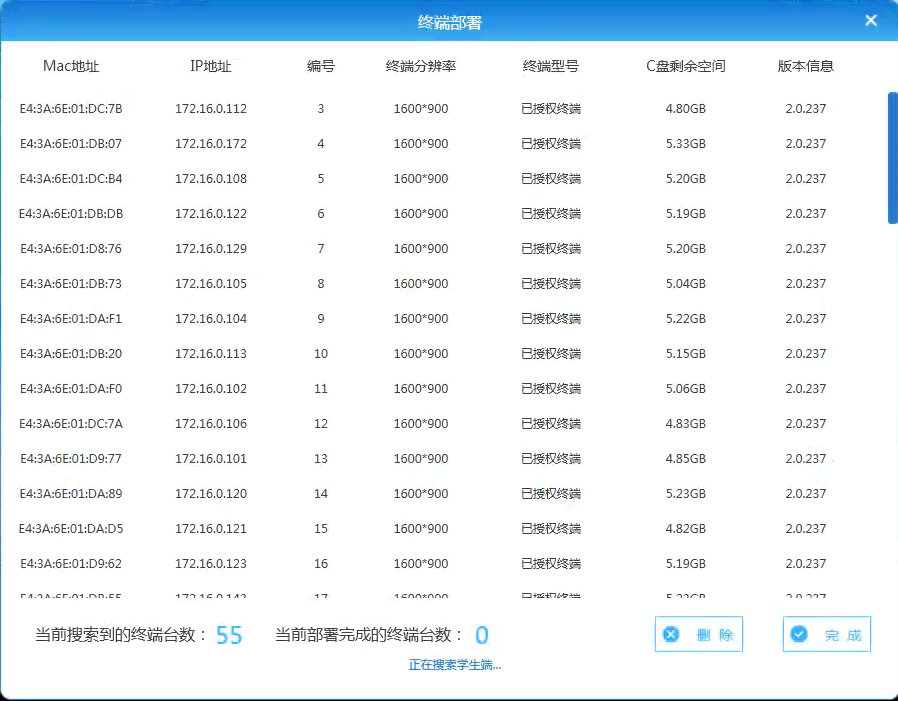This screenshot has height=701, width=898.
Task: Click the C盘剩余空间 column header
Action: pos(685,67)
